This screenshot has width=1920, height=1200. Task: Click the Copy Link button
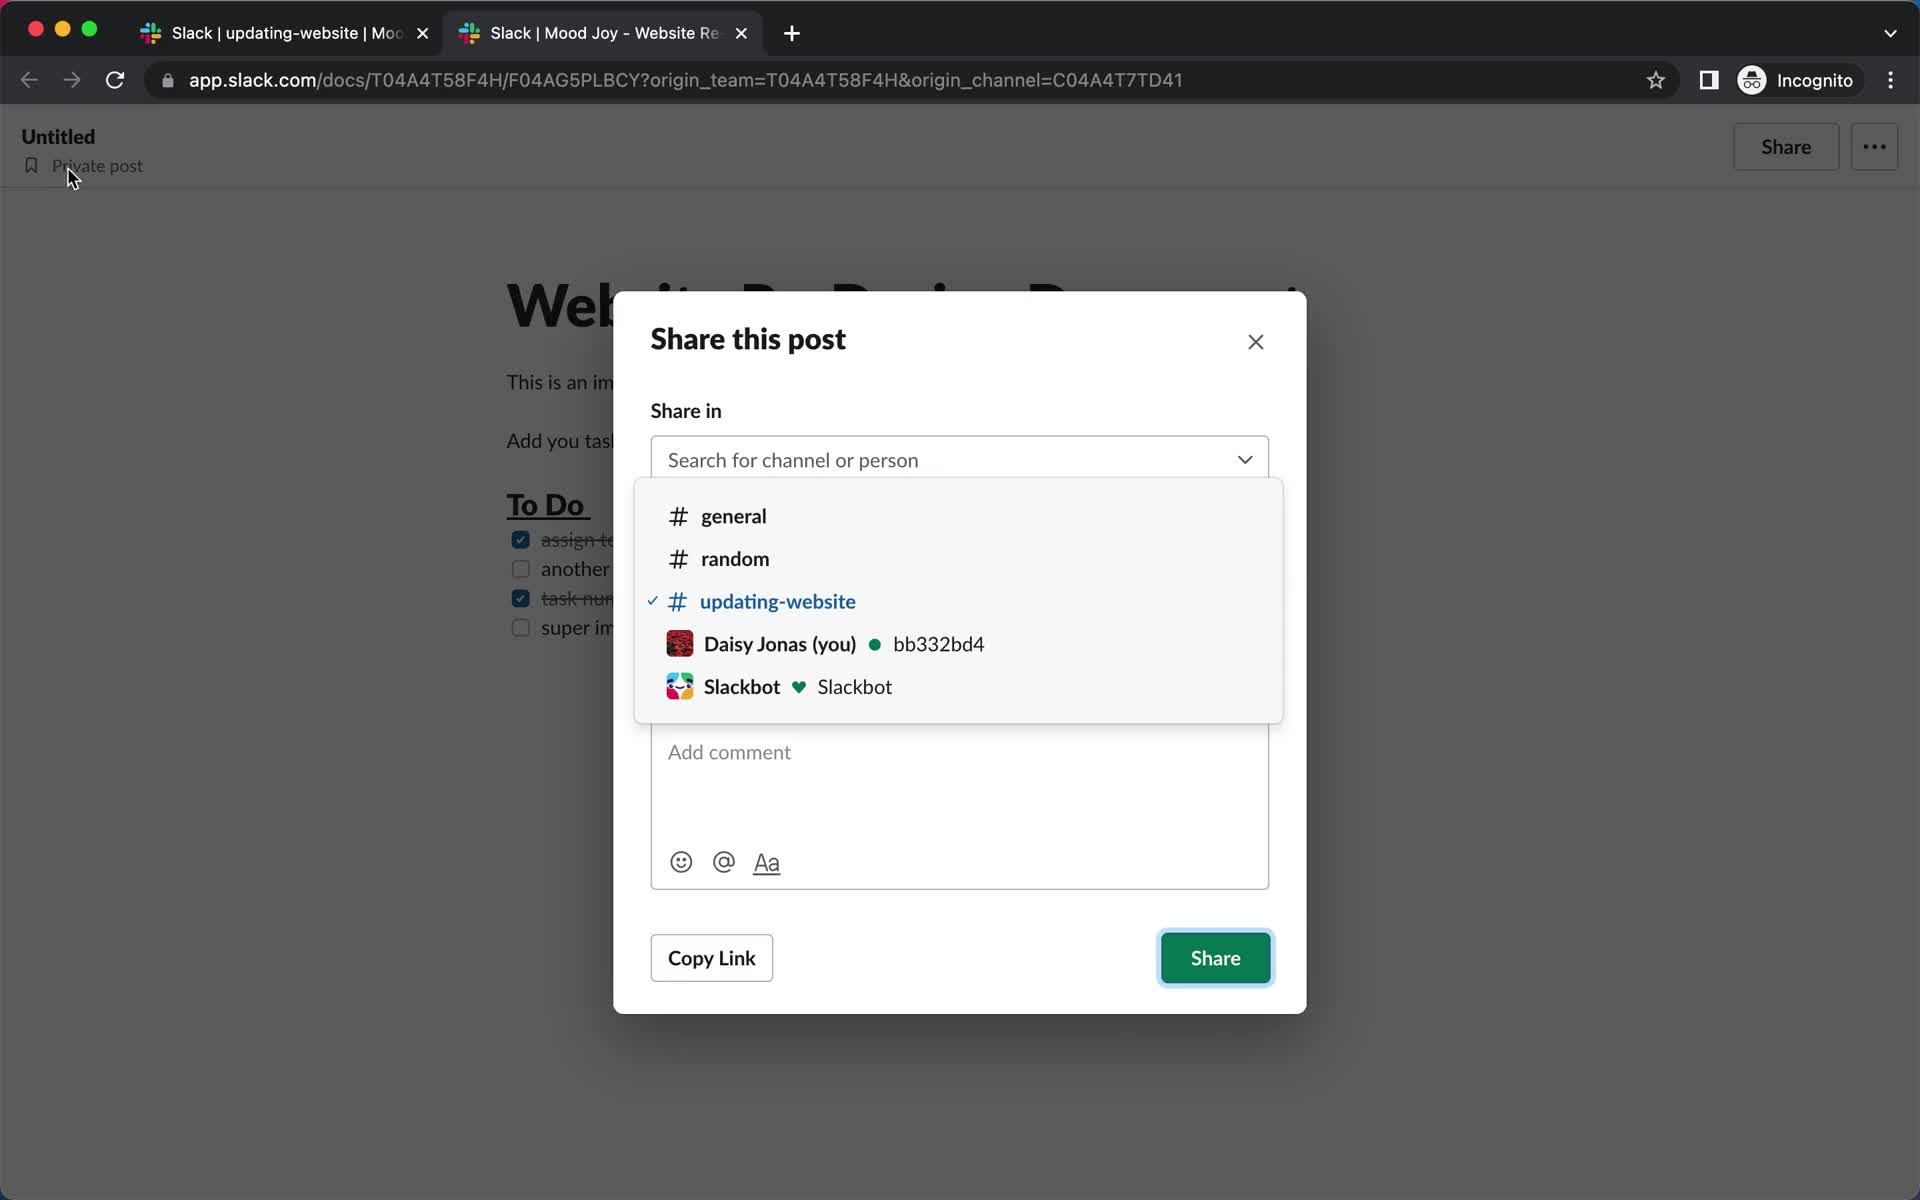click(x=712, y=957)
